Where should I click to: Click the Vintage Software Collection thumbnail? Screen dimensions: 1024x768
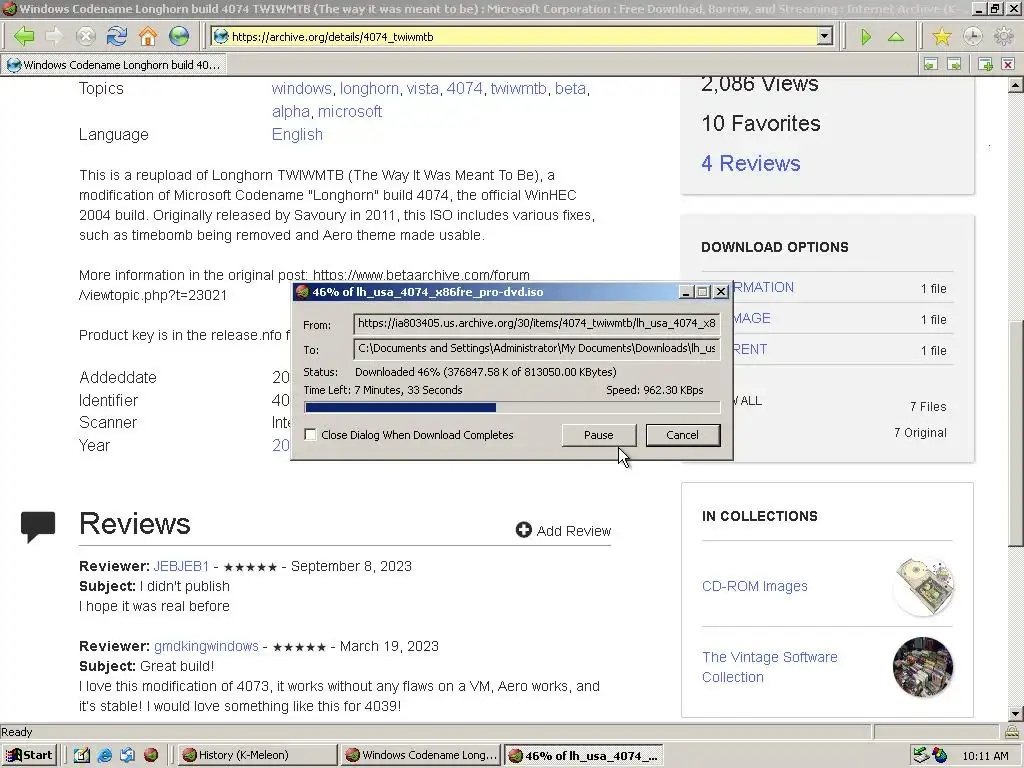pos(923,667)
